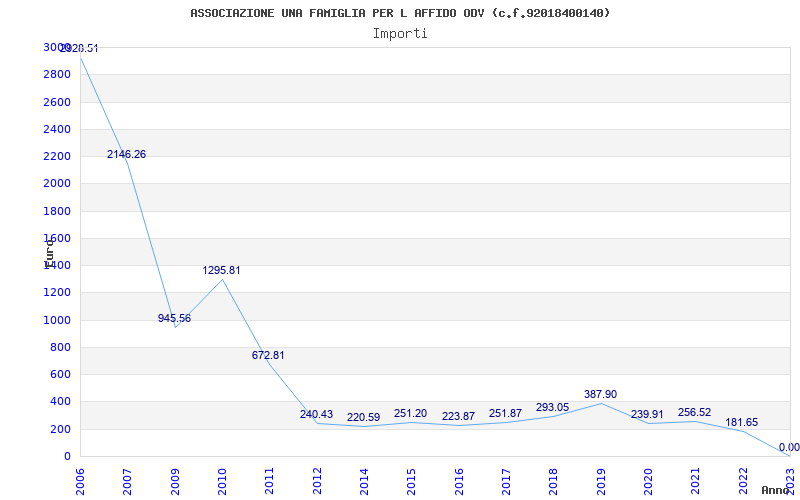
Task: Click the 2016 year axis label
Action: click(x=459, y=481)
